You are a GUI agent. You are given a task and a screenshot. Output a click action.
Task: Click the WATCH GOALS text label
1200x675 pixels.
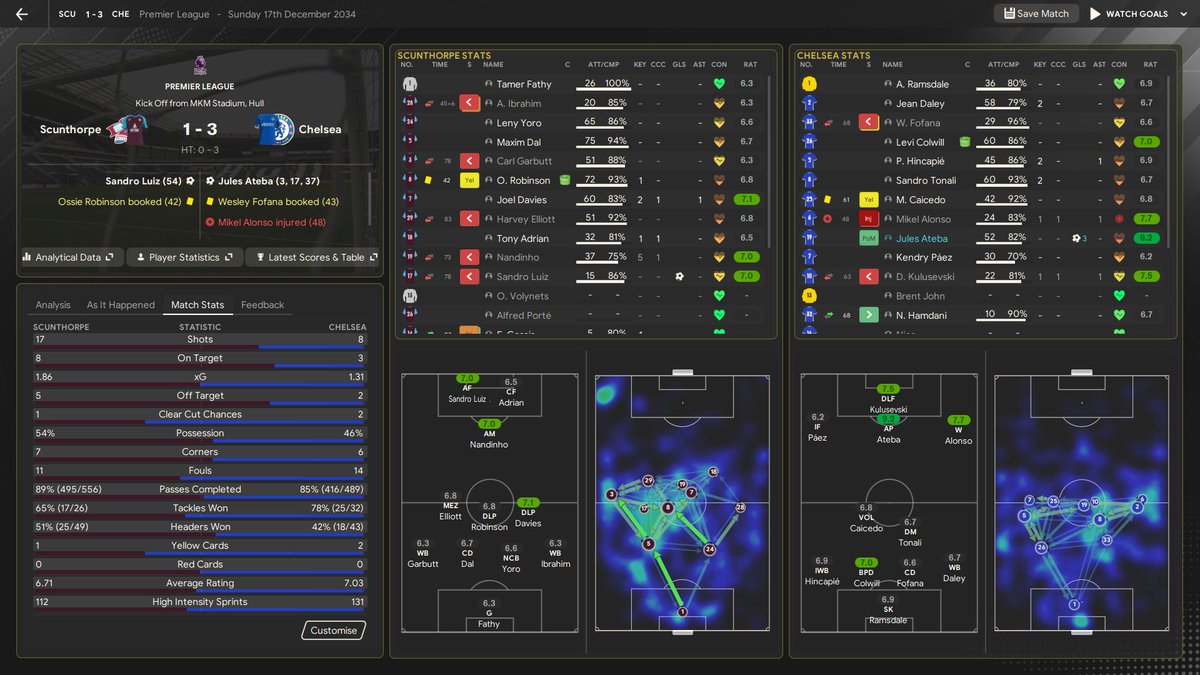click(x=1137, y=14)
